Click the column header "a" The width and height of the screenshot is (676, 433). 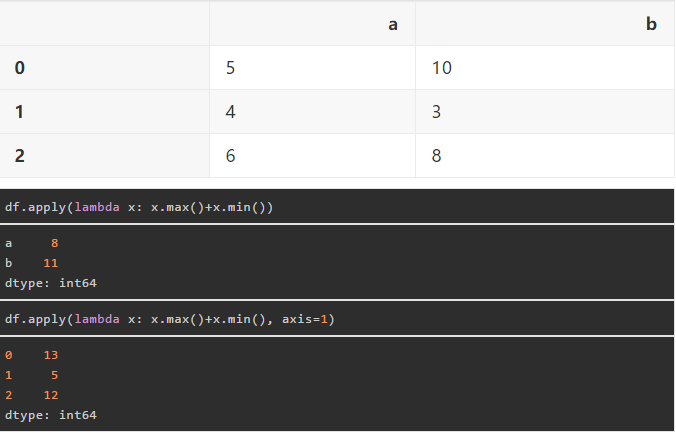(x=393, y=25)
